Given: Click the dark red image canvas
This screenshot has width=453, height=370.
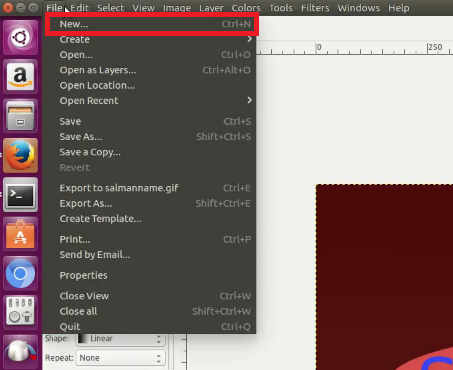Looking at the screenshot, I should click(384, 277).
